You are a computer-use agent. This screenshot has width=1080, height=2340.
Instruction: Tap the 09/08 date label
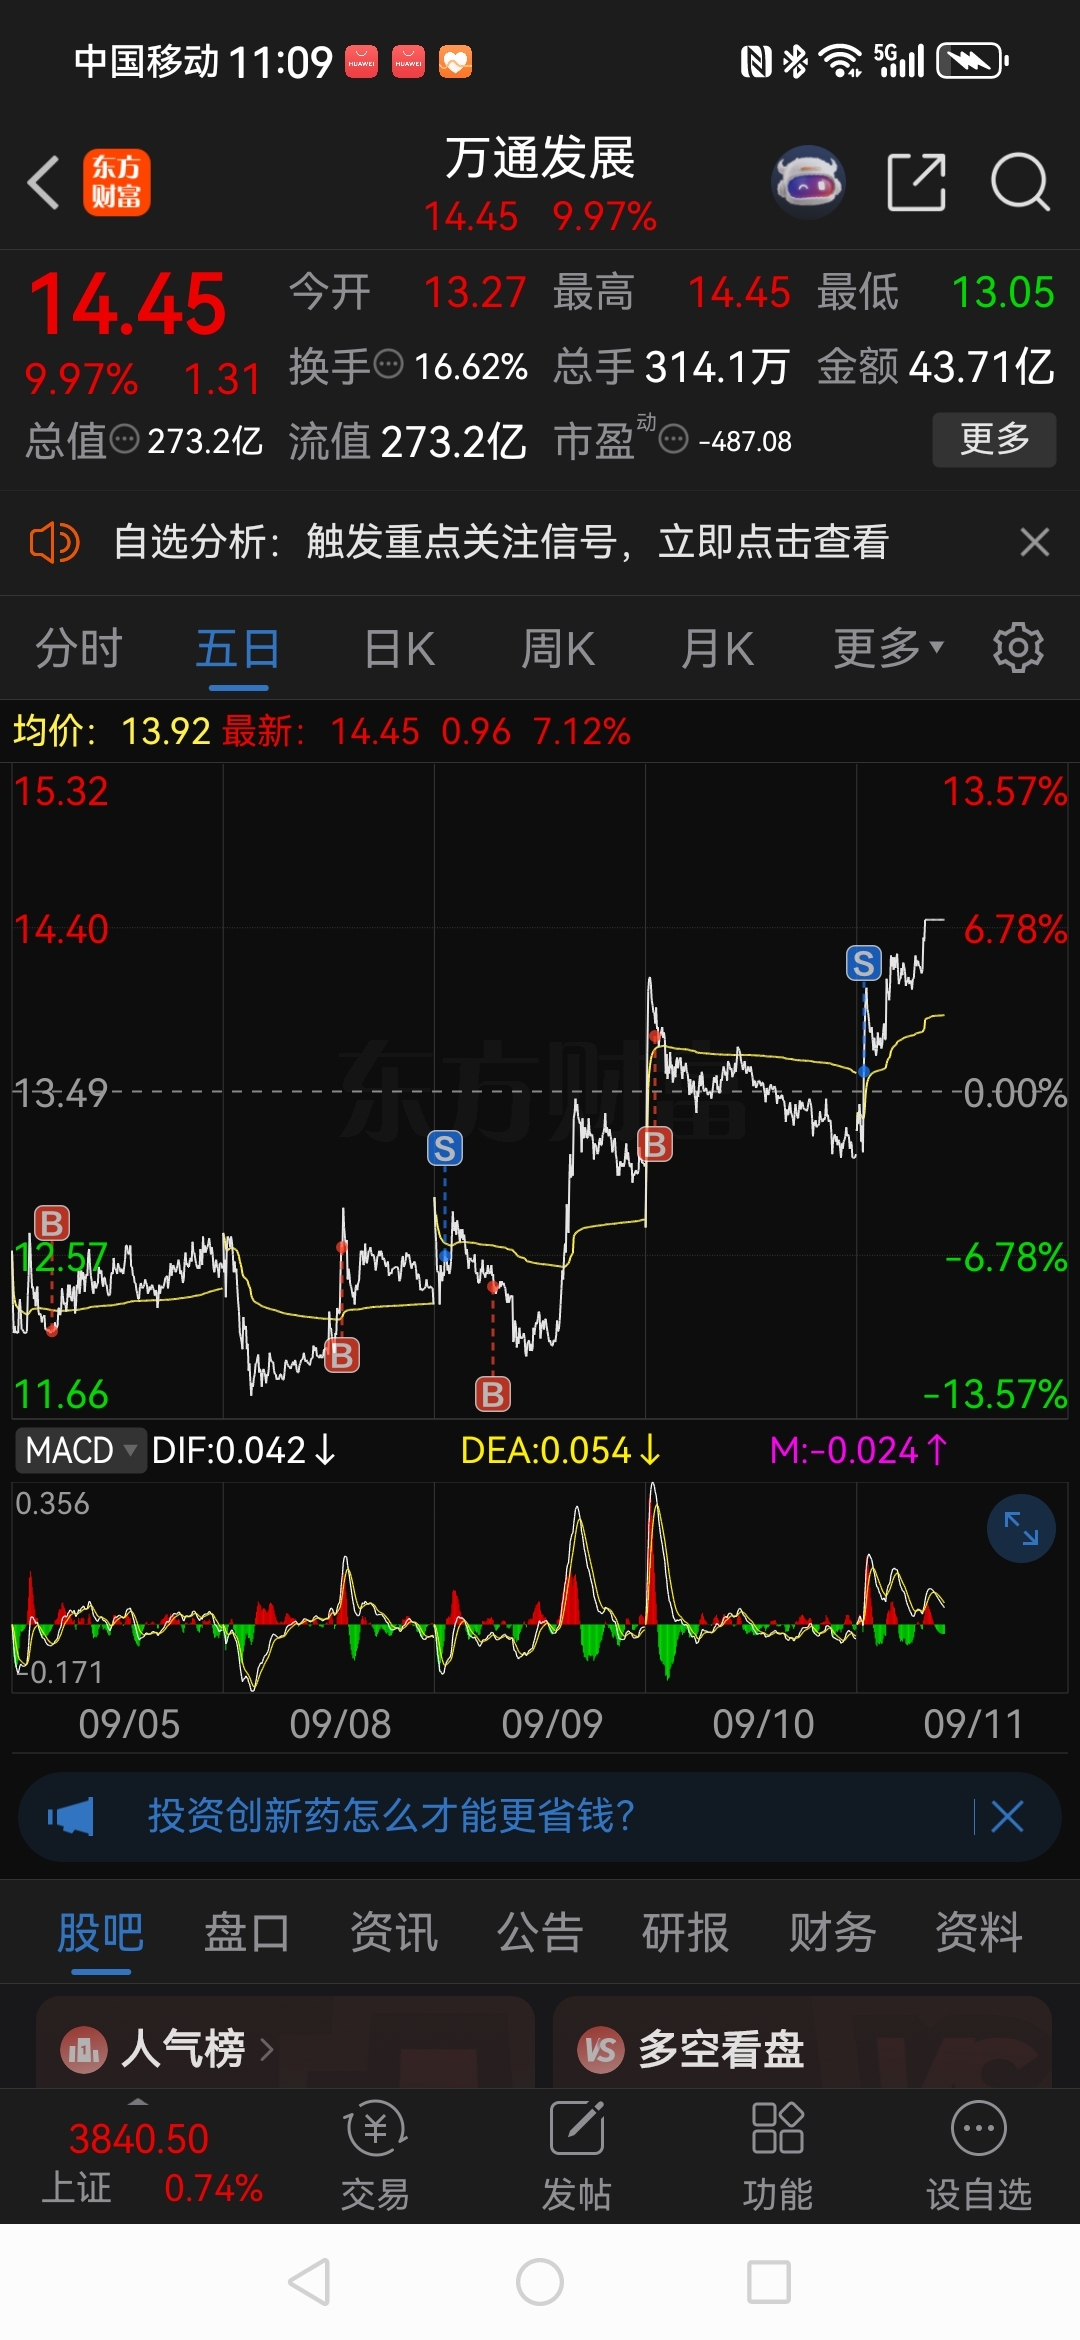pos(340,1724)
